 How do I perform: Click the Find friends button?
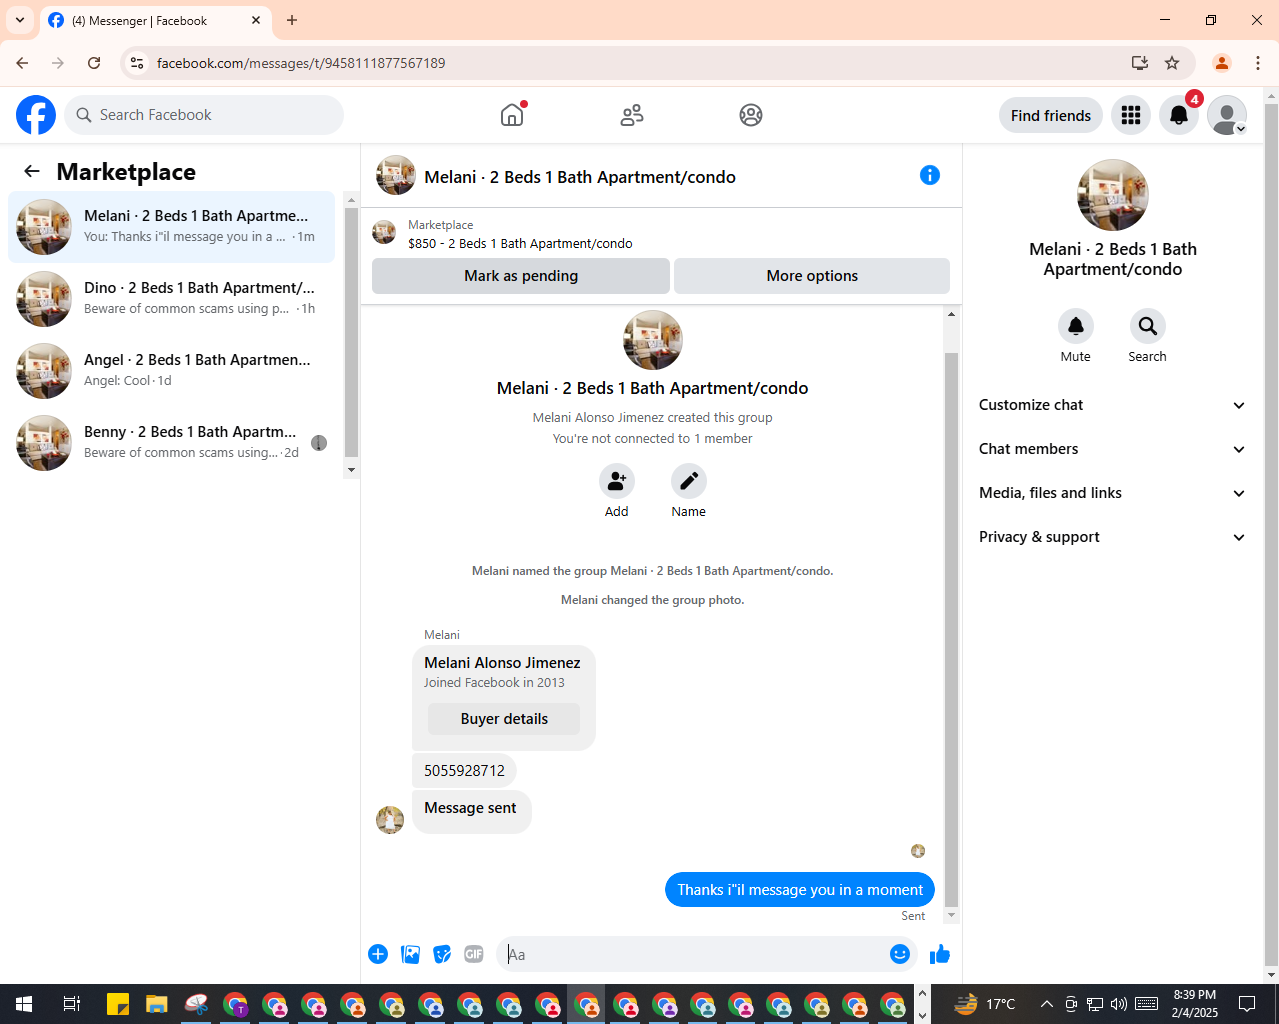pyautogui.click(x=1051, y=115)
